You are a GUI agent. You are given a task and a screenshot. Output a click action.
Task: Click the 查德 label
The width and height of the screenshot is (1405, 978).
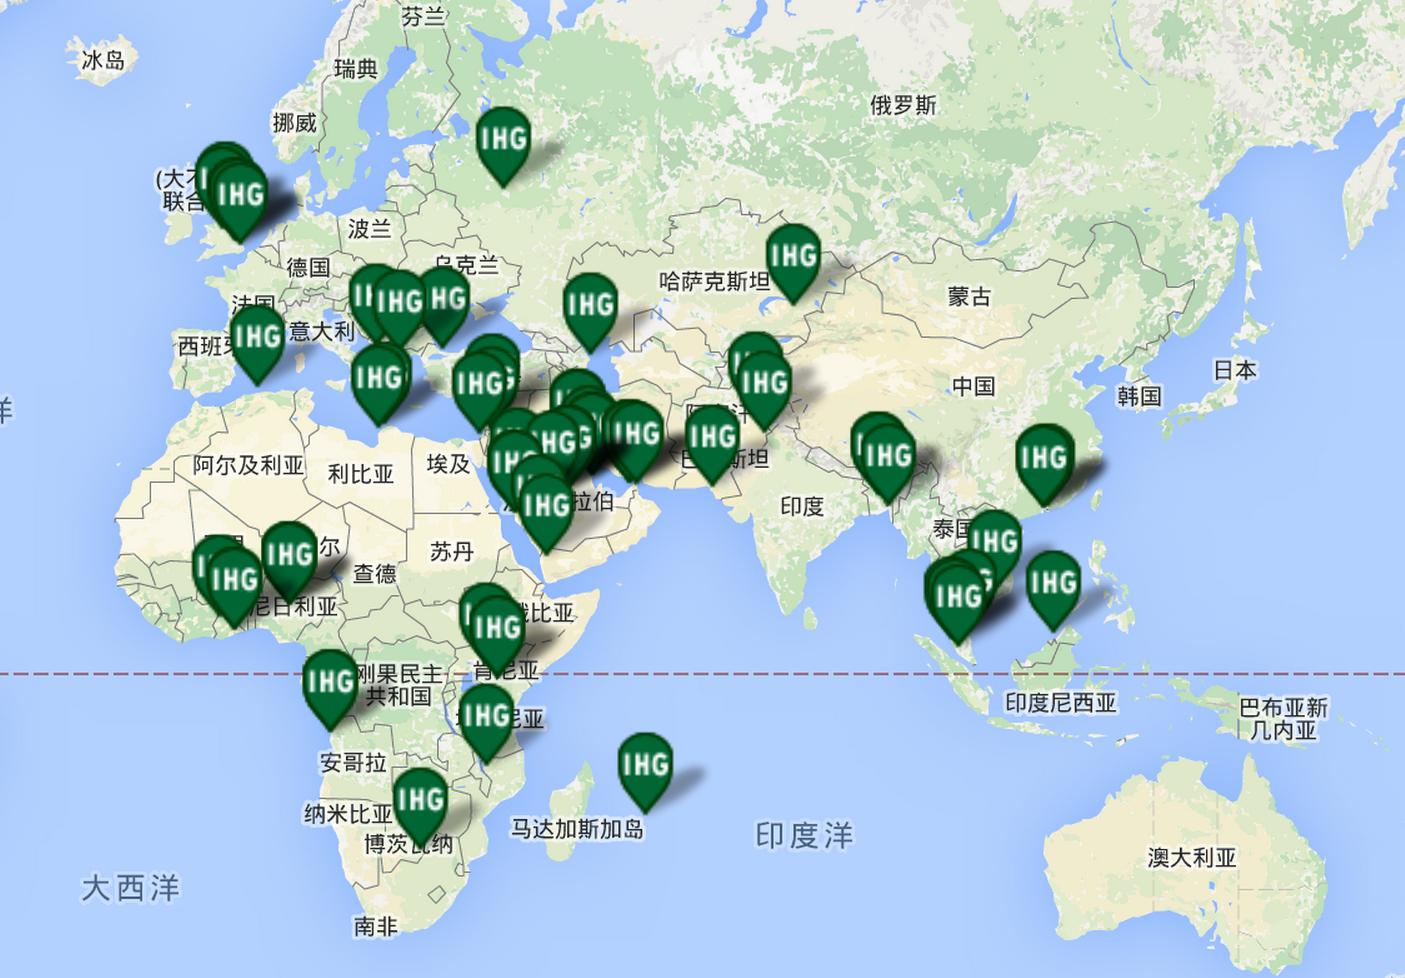[375, 573]
